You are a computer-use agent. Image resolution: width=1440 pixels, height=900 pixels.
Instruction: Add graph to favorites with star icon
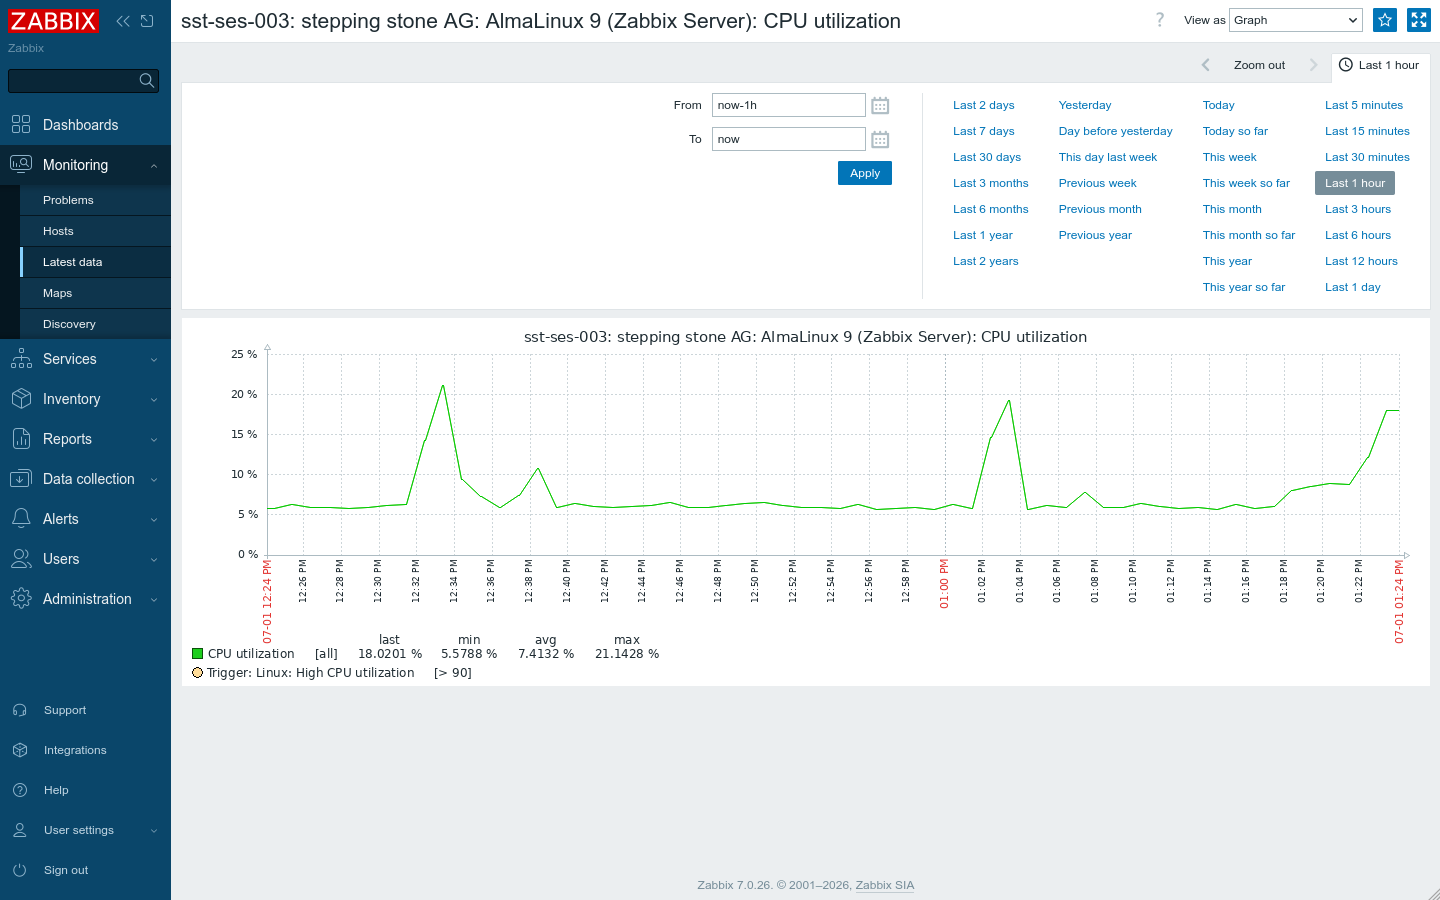click(1385, 20)
